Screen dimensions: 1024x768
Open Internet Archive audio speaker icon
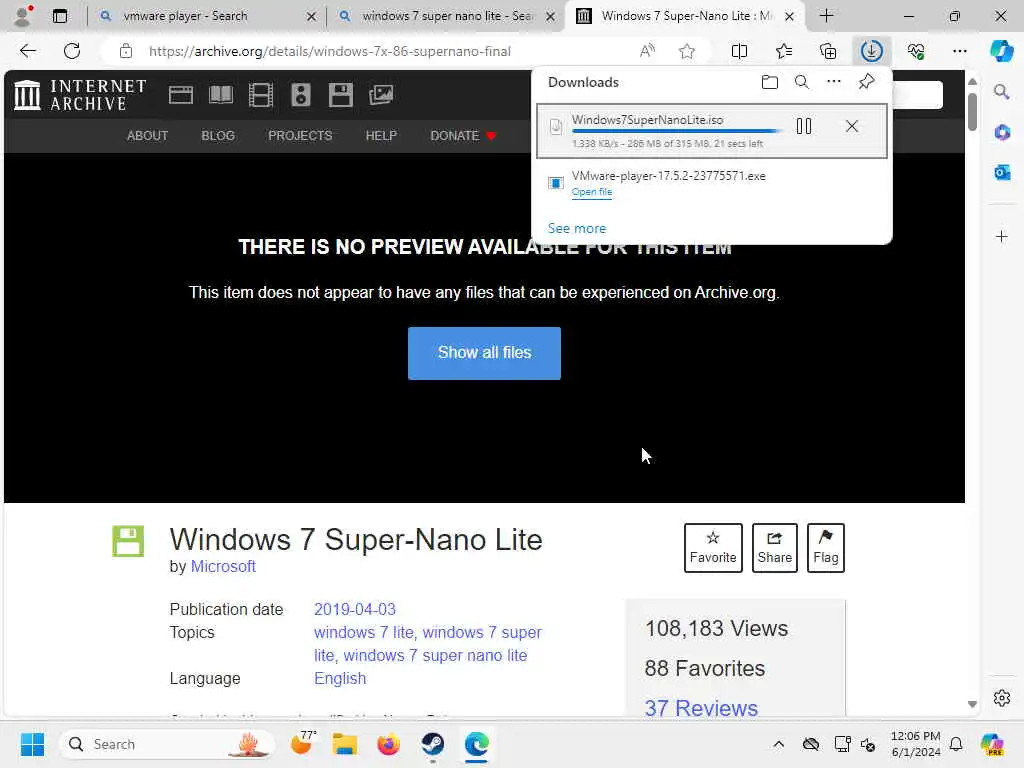tap(300, 95)
